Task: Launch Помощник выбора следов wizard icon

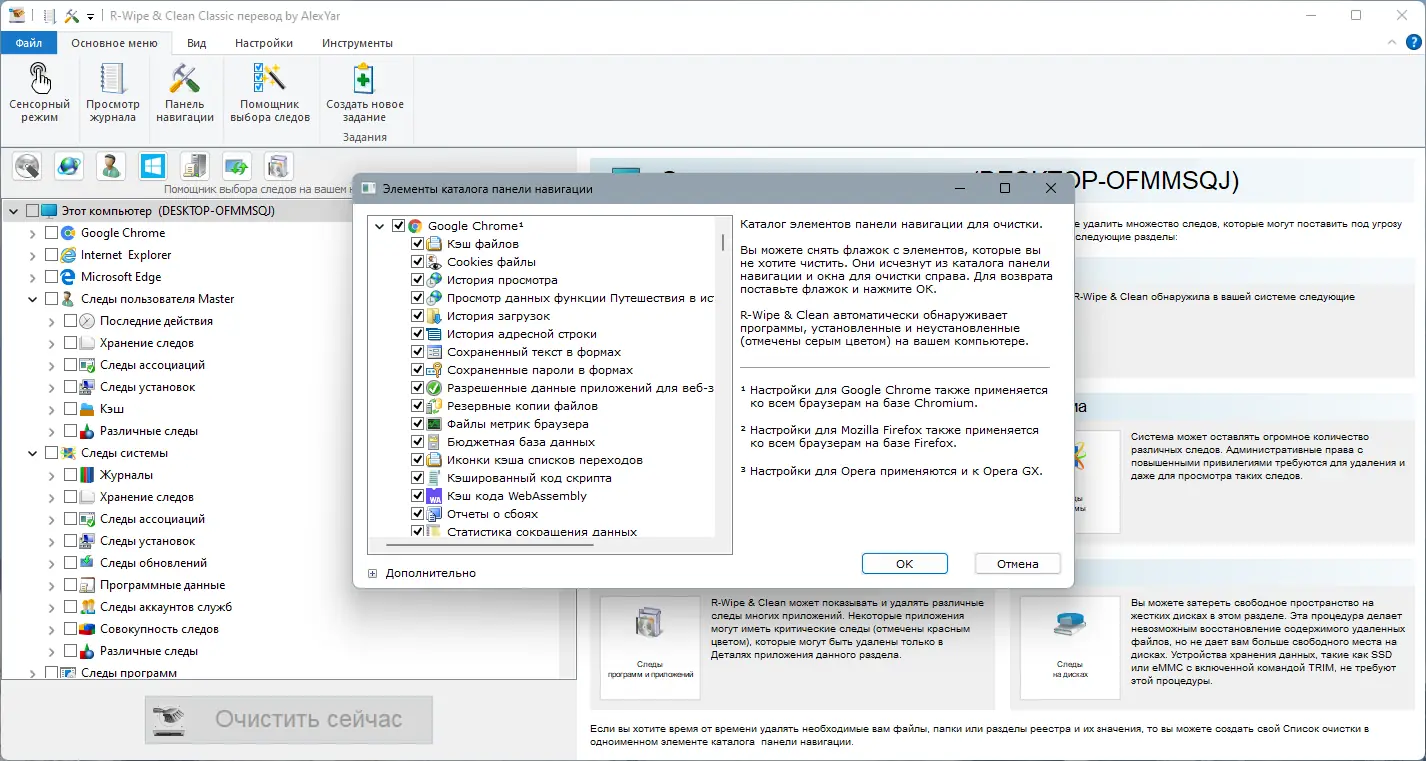Action: 270,79
